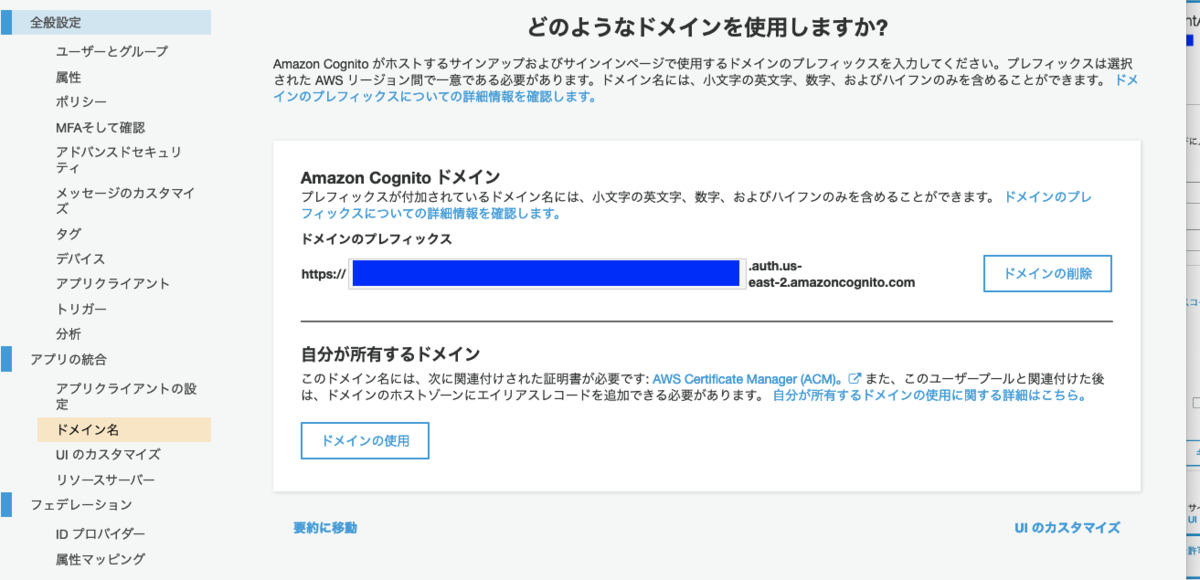Open デバイス settings

coord(81,259)
